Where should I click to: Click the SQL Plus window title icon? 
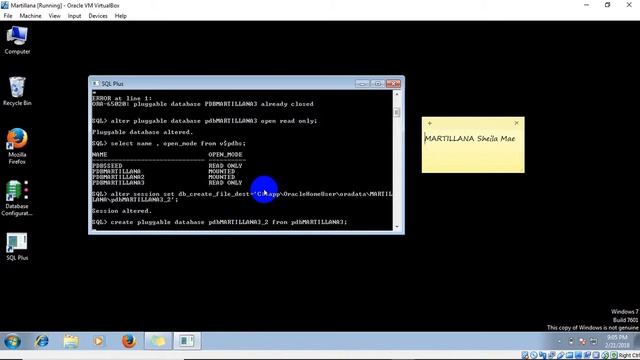coord(96,84)
